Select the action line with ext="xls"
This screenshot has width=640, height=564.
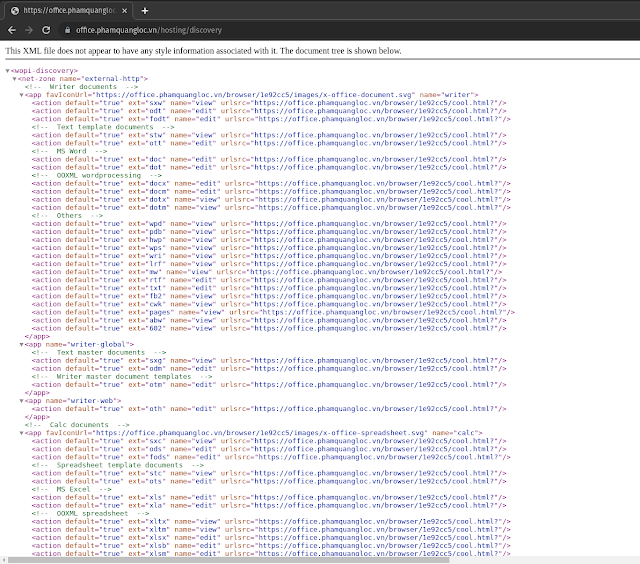[269, 497]
